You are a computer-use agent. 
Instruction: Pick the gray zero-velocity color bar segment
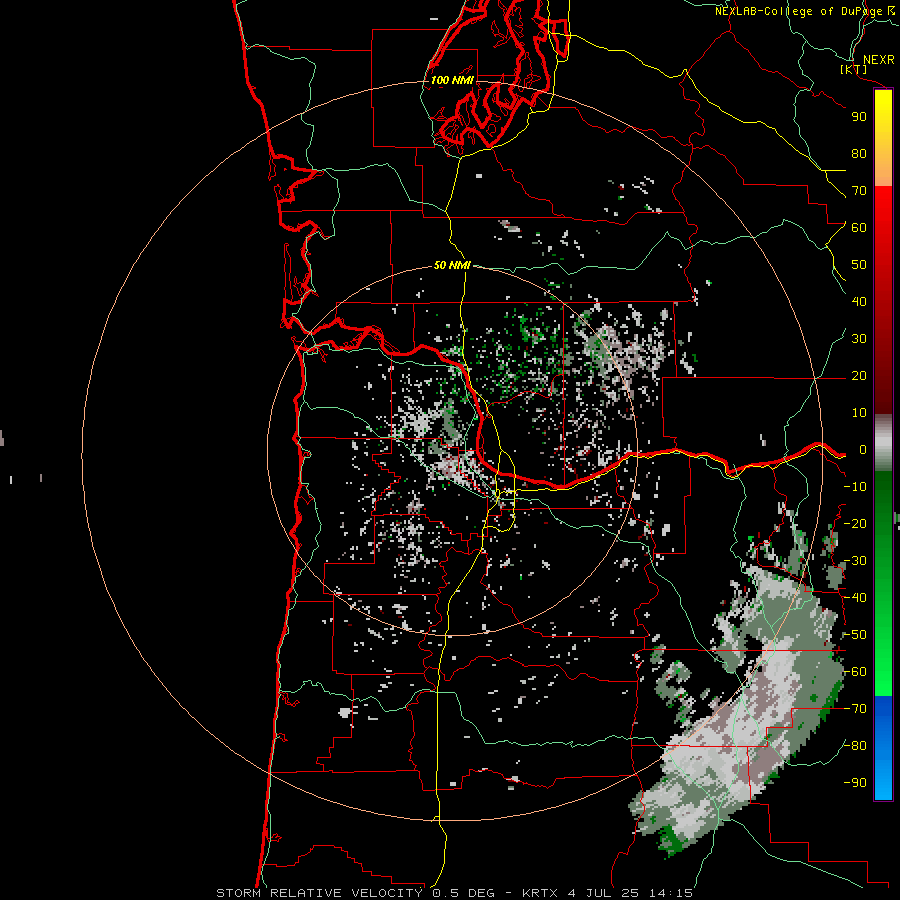883,443
